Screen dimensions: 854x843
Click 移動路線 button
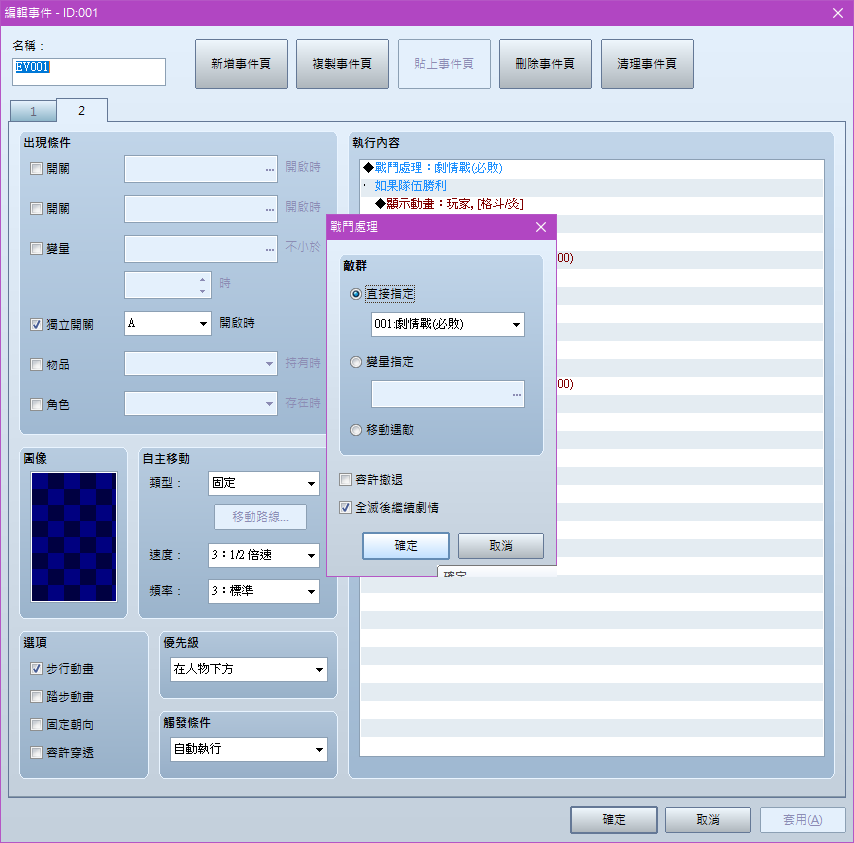(x=260, y=517)
